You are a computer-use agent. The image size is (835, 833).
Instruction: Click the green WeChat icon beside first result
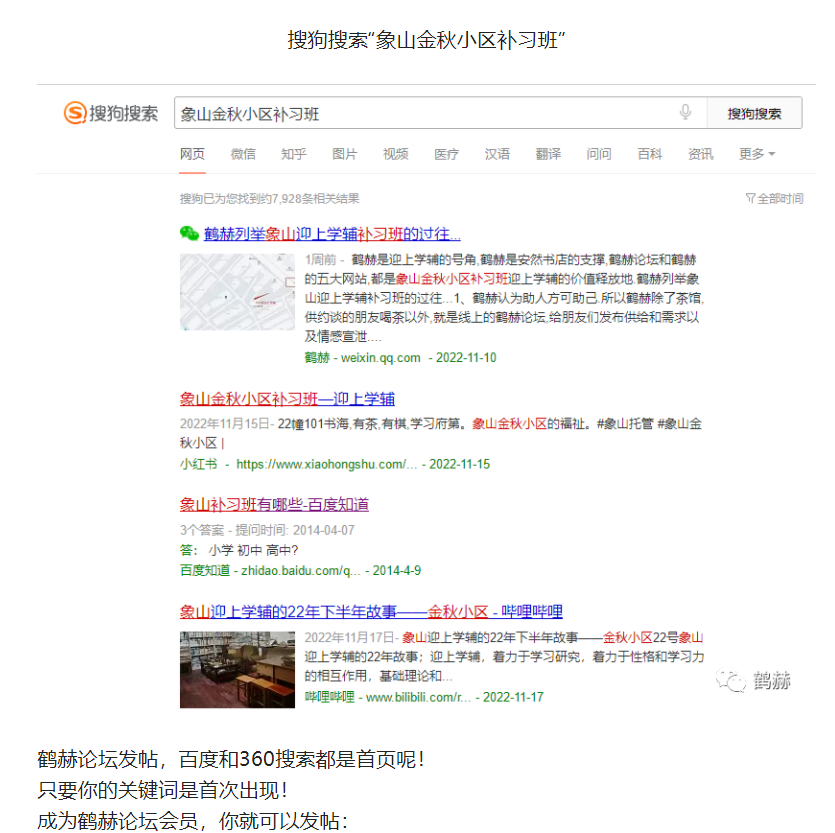coord(189,234)
